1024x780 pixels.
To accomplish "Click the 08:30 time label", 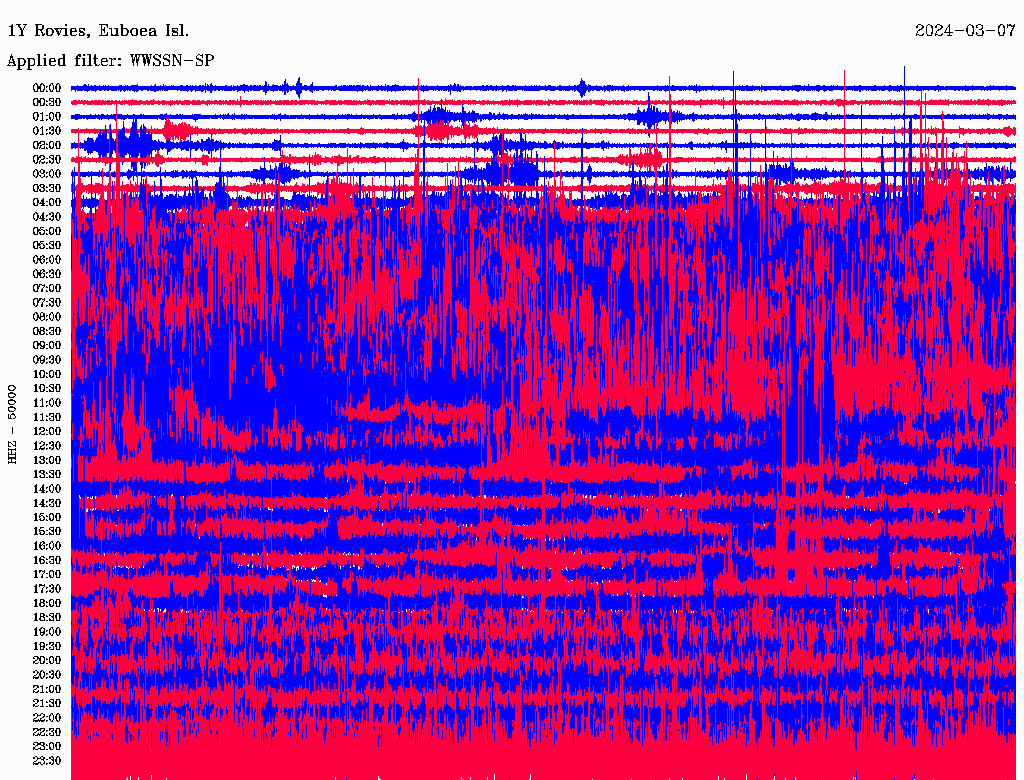I will (47, 331).
